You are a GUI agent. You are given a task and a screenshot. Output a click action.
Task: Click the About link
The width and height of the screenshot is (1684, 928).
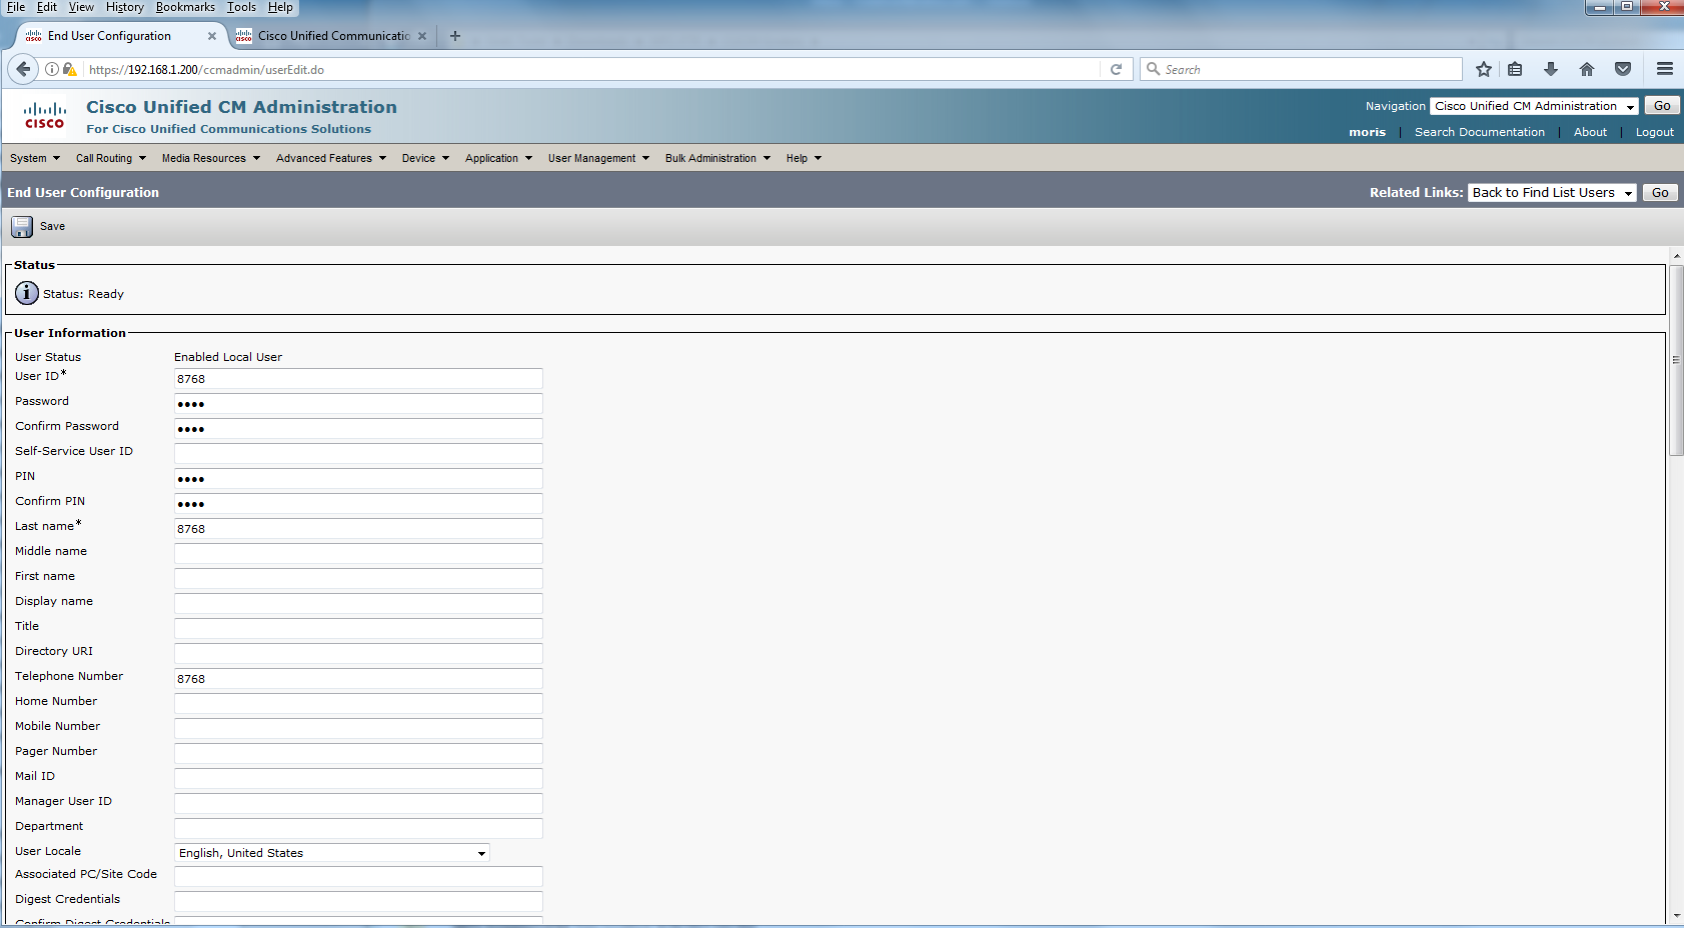1590,132
